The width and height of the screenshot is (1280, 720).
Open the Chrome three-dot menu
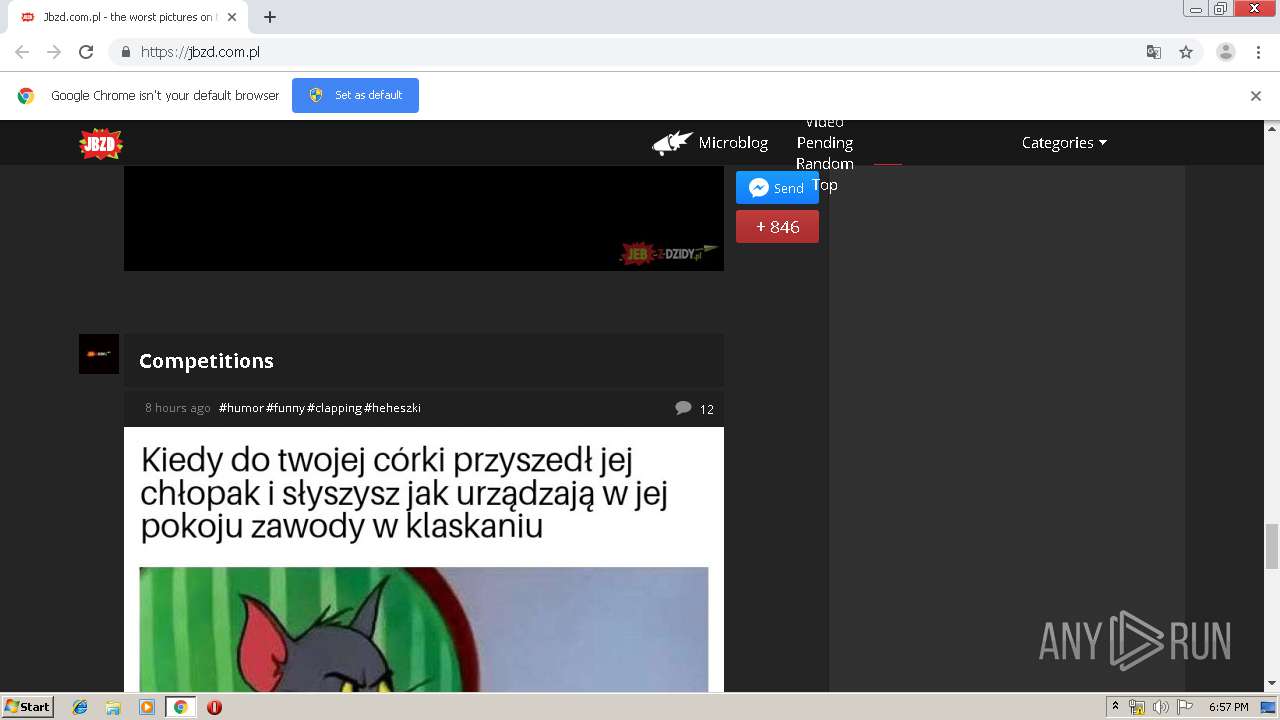coord(1258,52)
